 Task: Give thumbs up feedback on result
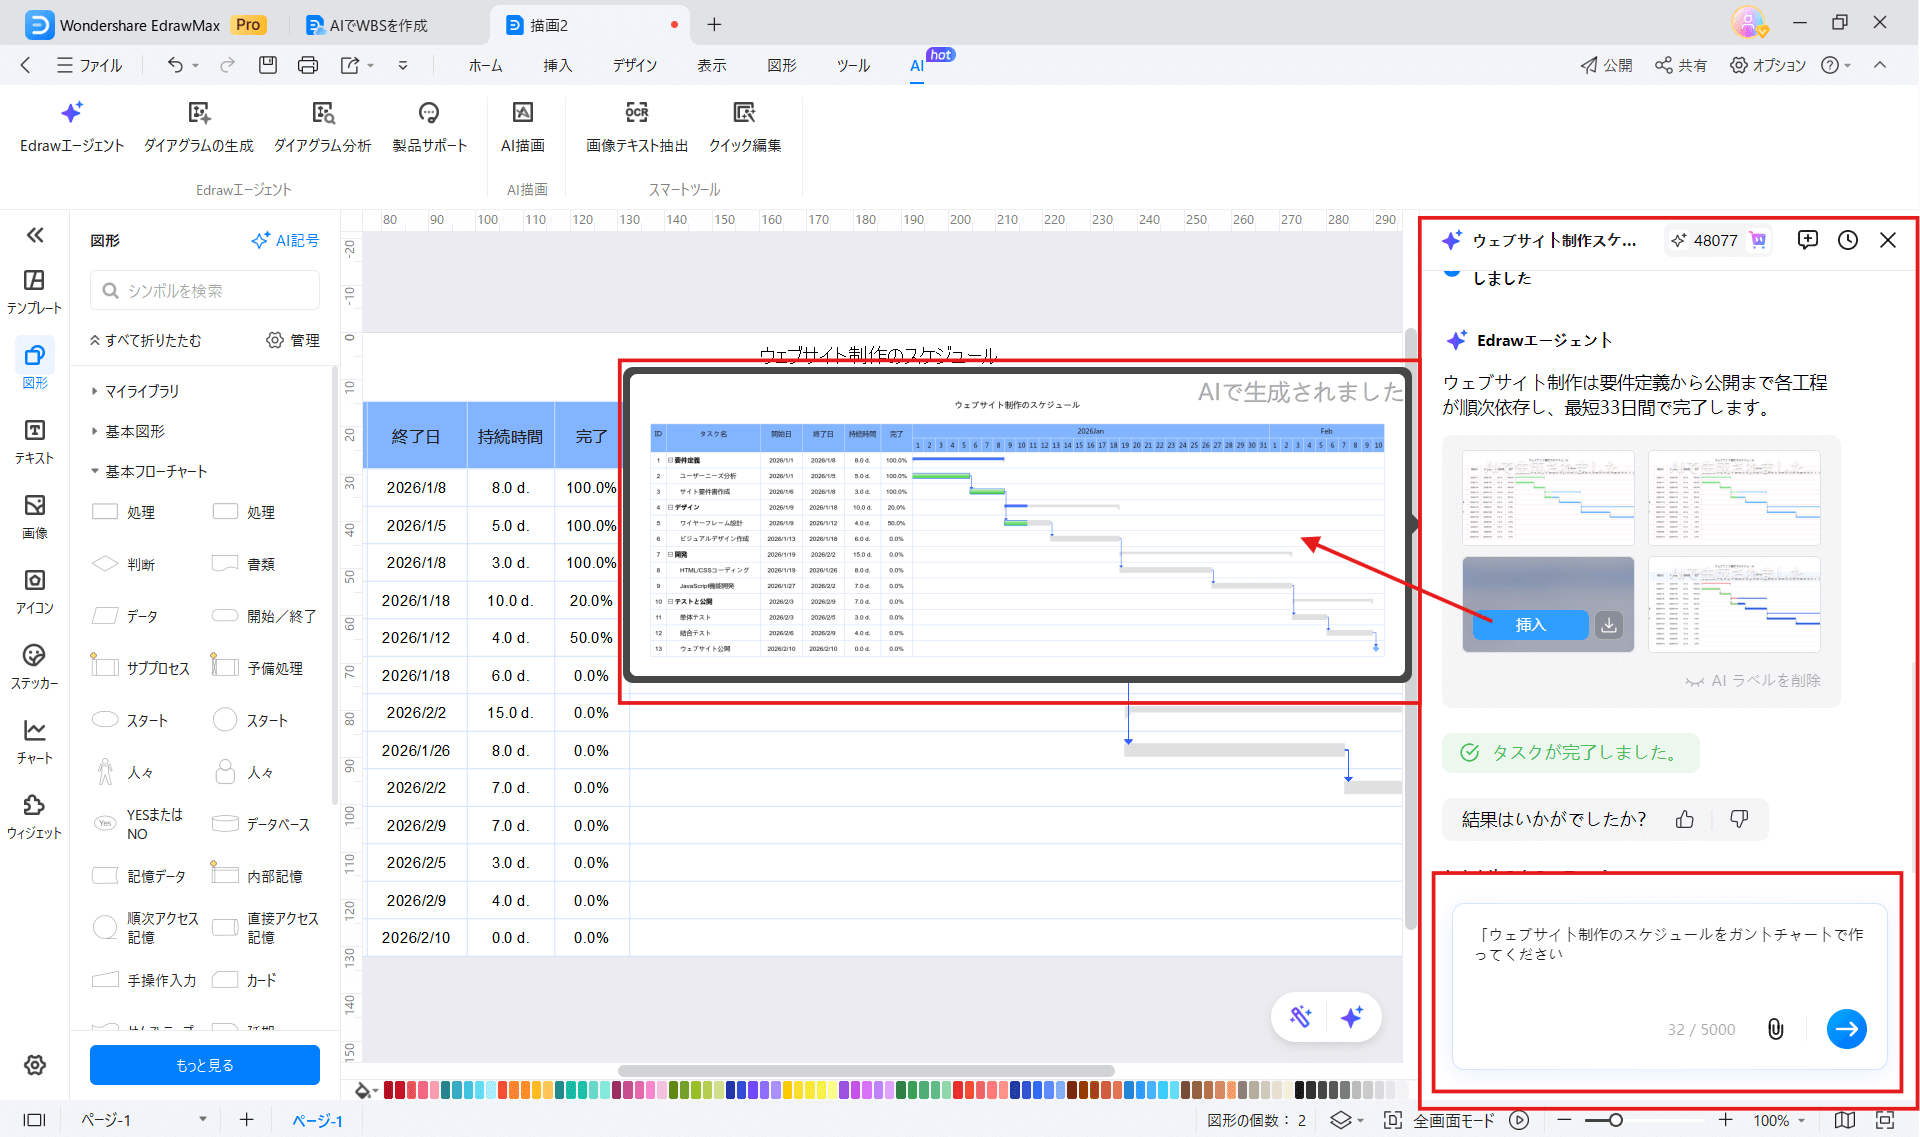click(1685, 819)
